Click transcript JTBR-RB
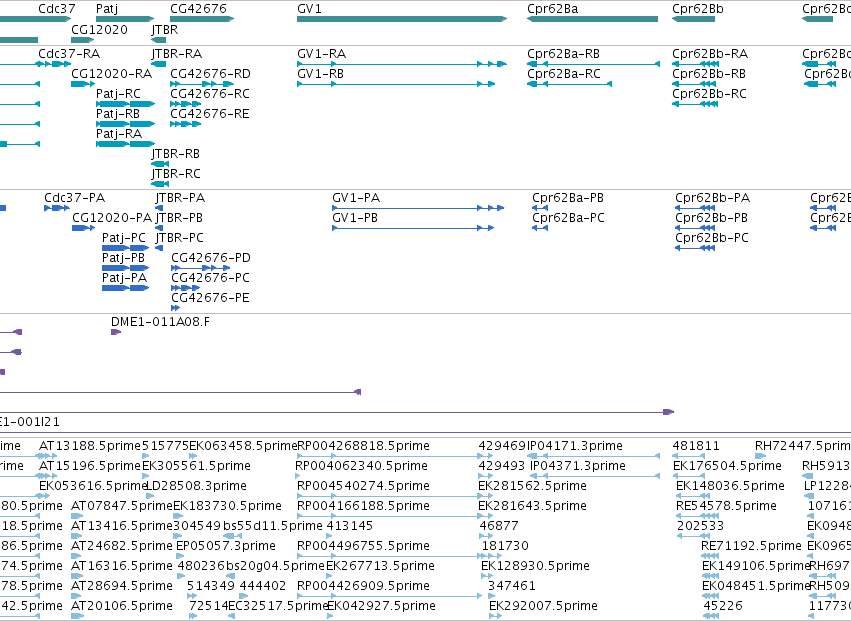The height and width of the screenshot is (621, 851). click(x=175, y=154)
